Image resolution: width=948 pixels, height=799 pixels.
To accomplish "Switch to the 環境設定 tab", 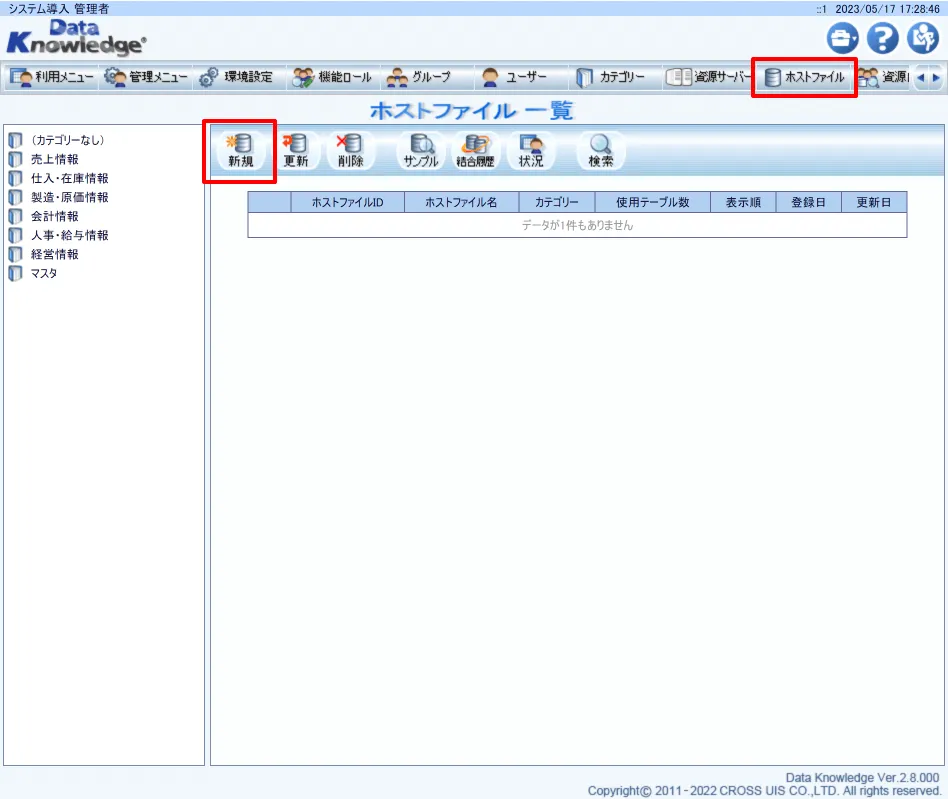I will point(236,77).
